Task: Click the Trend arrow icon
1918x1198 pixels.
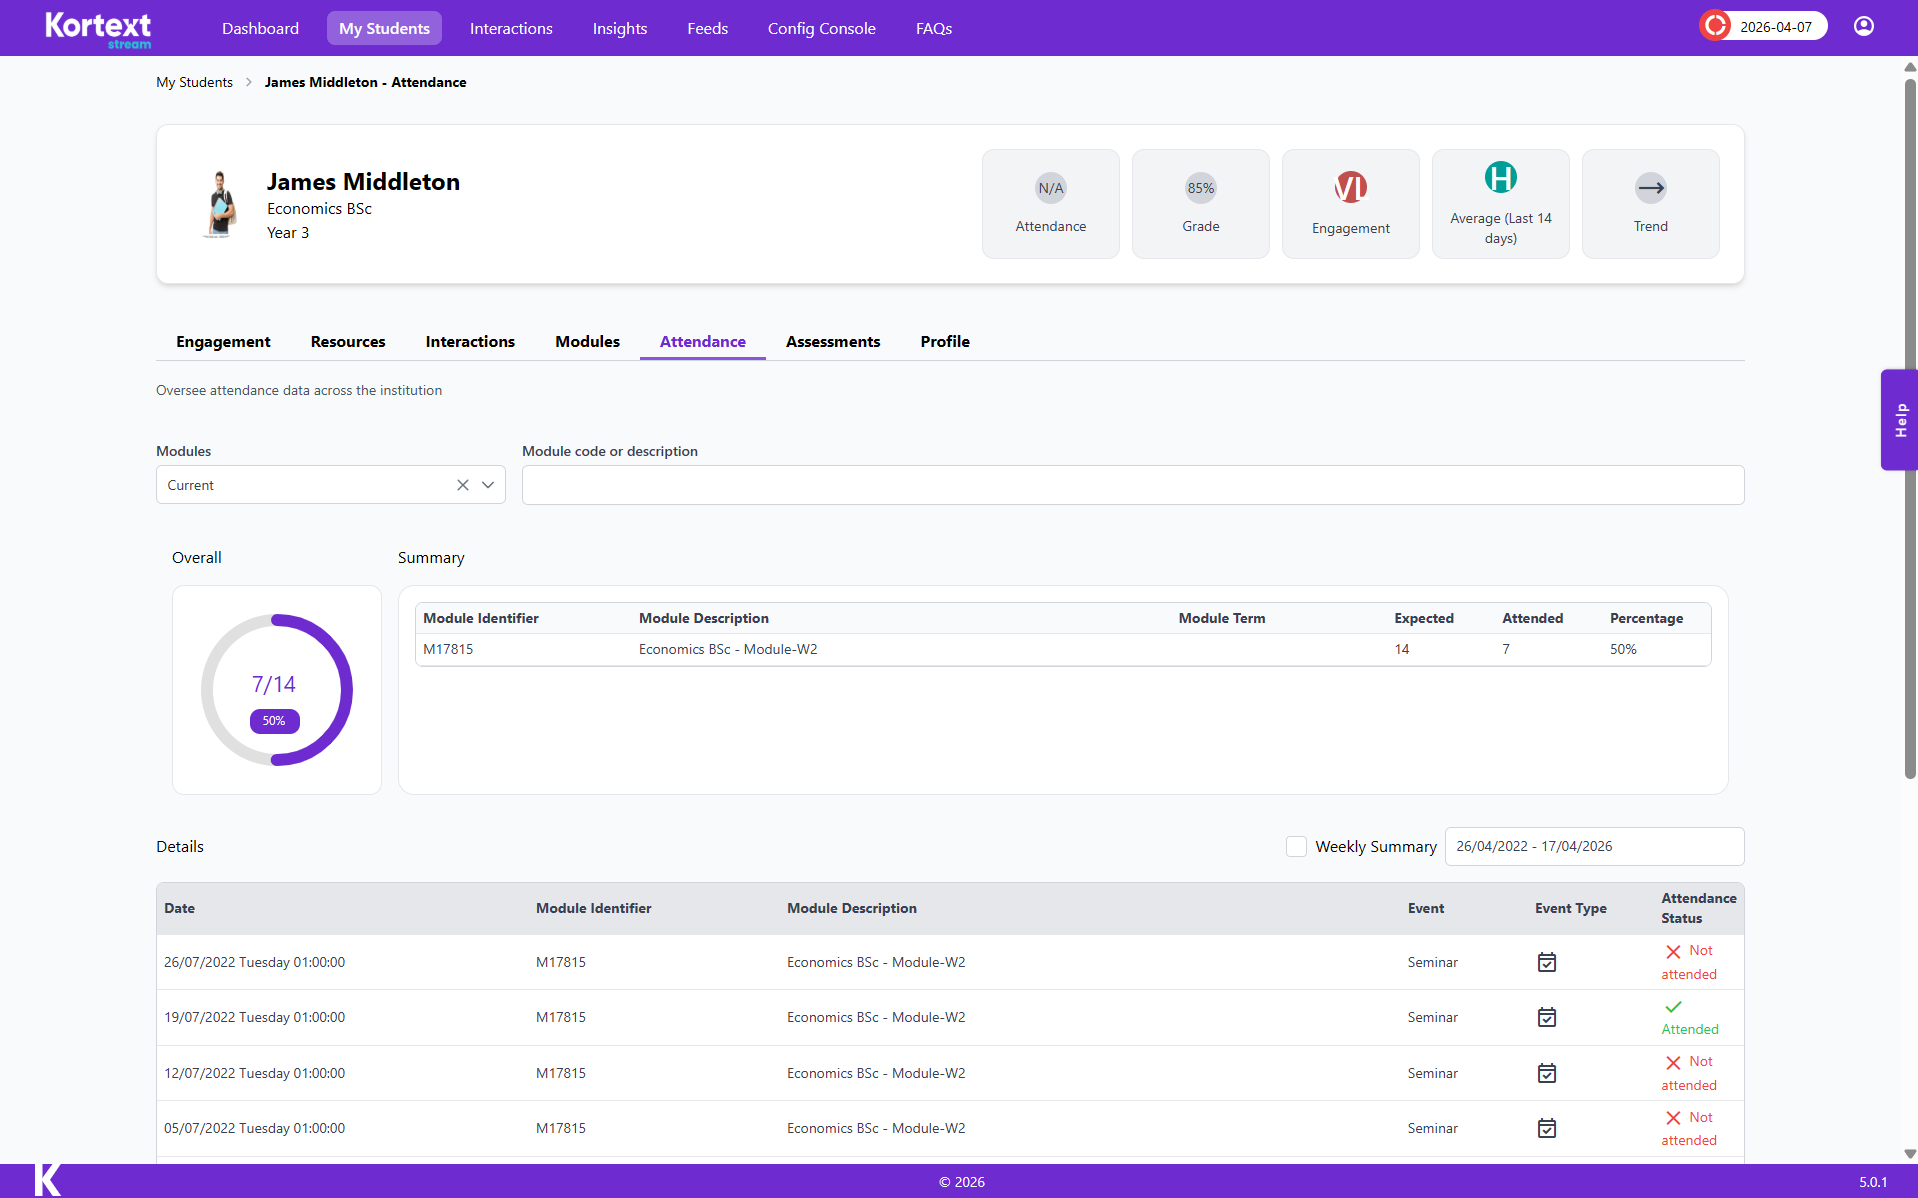Action: [1650, 188]
